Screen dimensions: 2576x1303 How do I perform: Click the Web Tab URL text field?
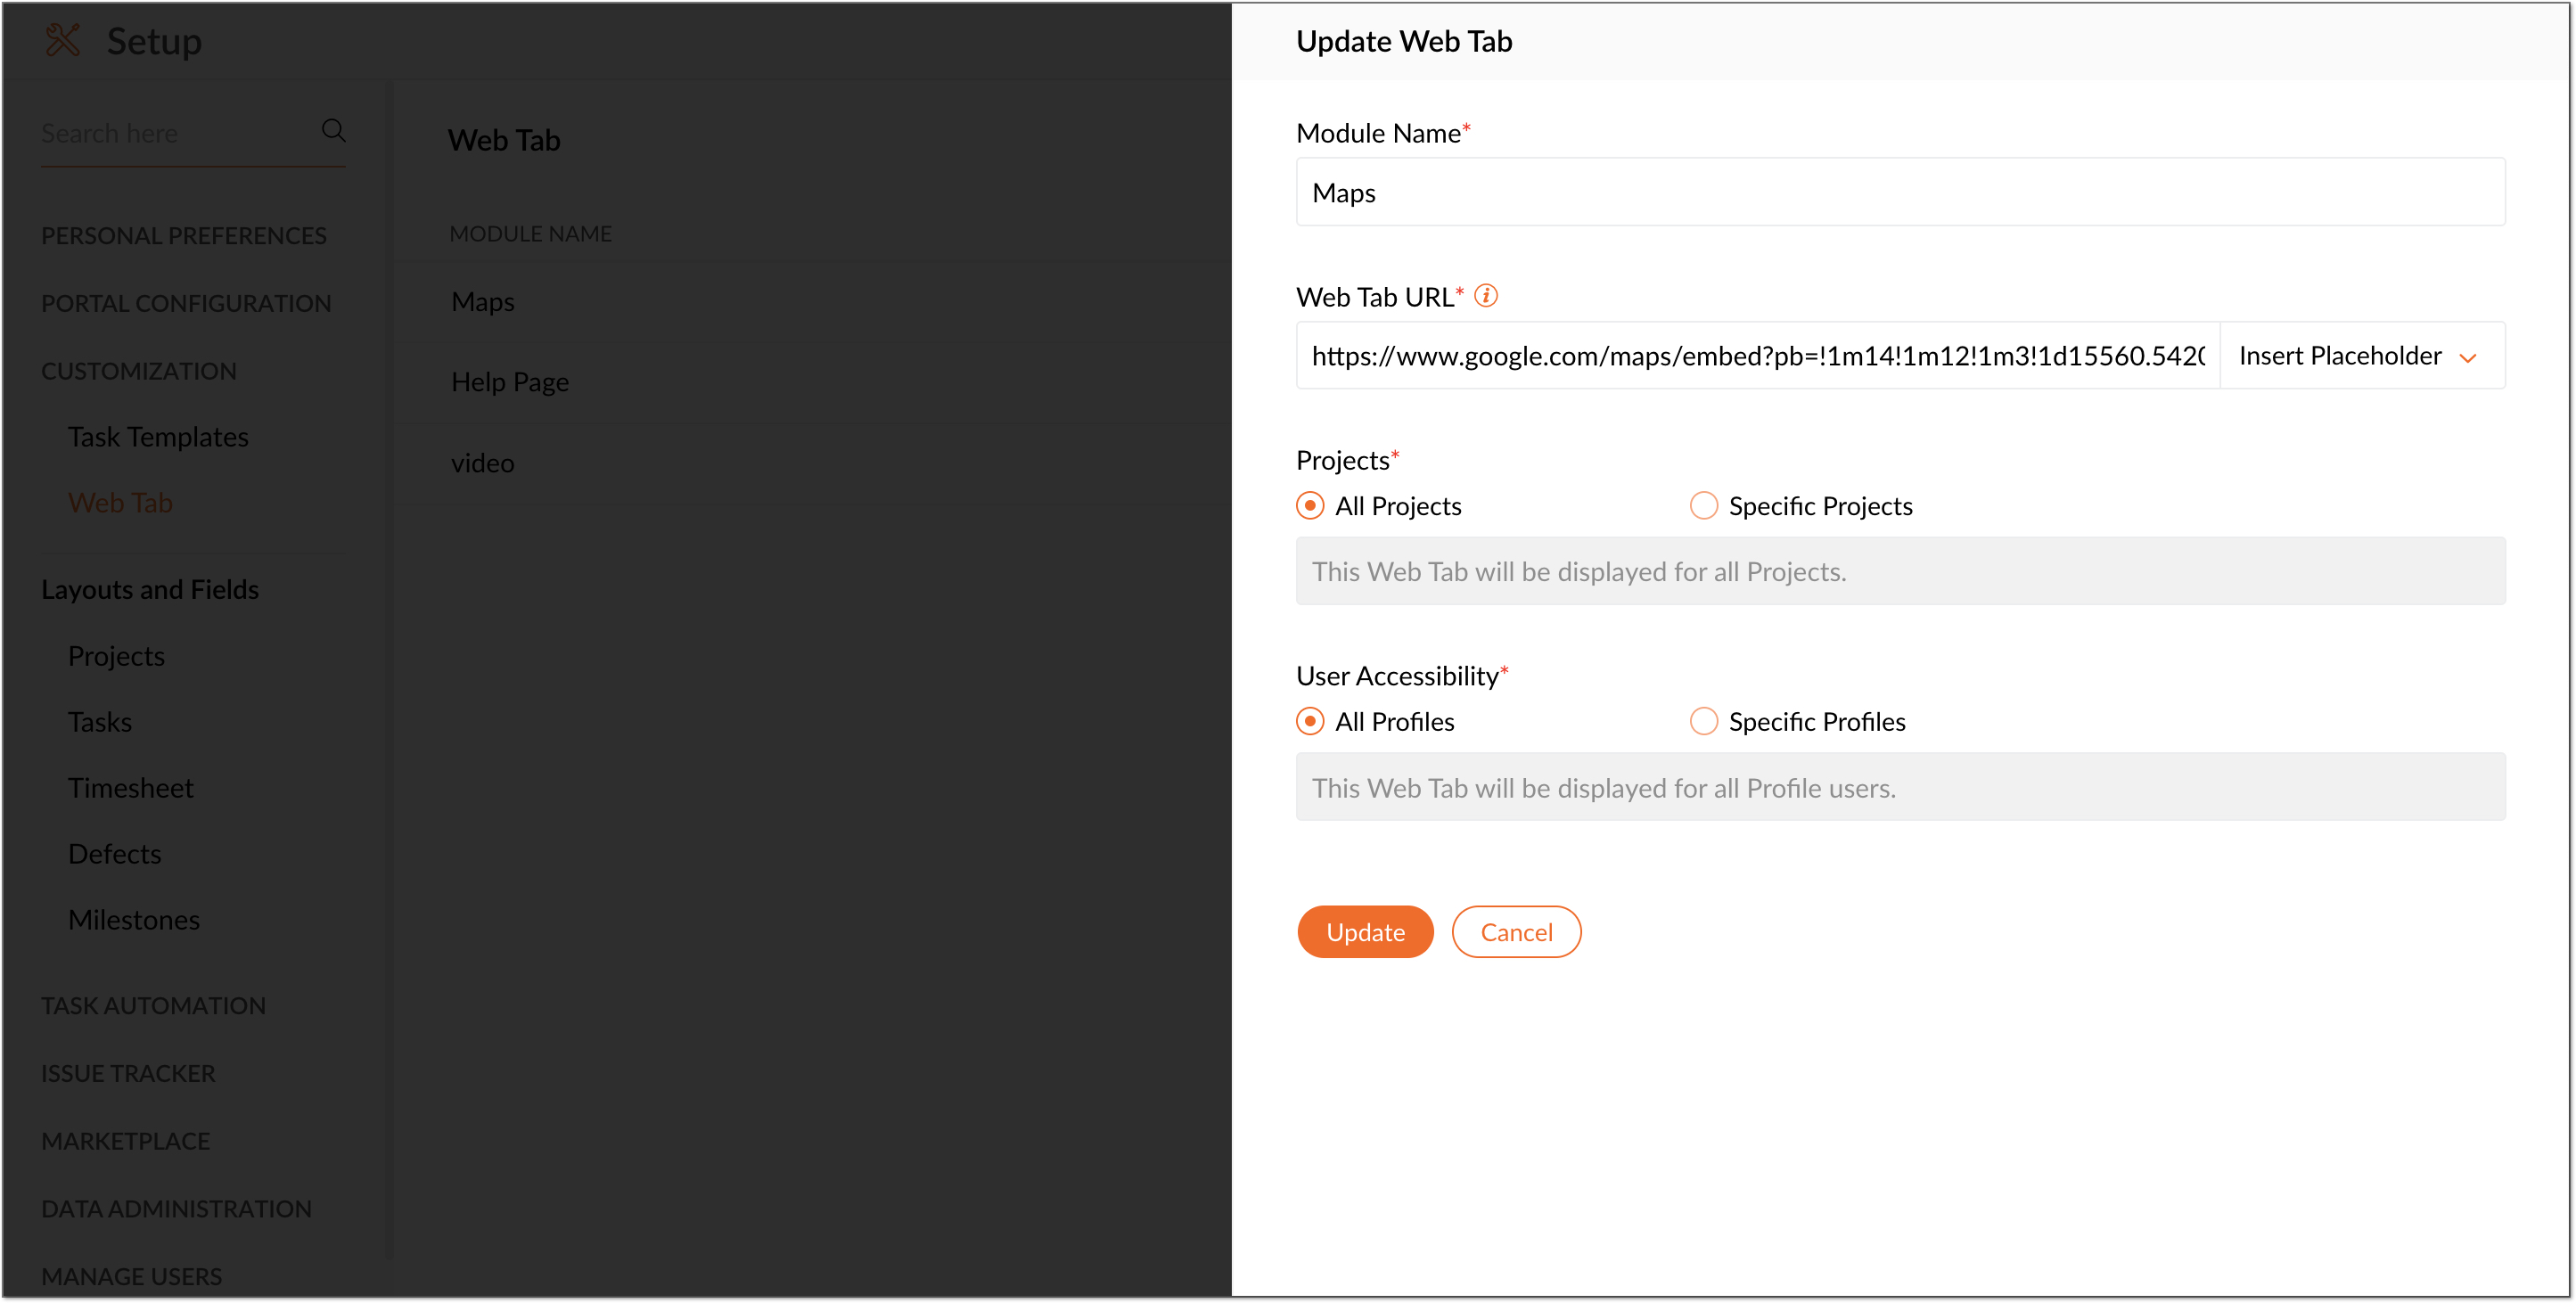coord(1758,356)
